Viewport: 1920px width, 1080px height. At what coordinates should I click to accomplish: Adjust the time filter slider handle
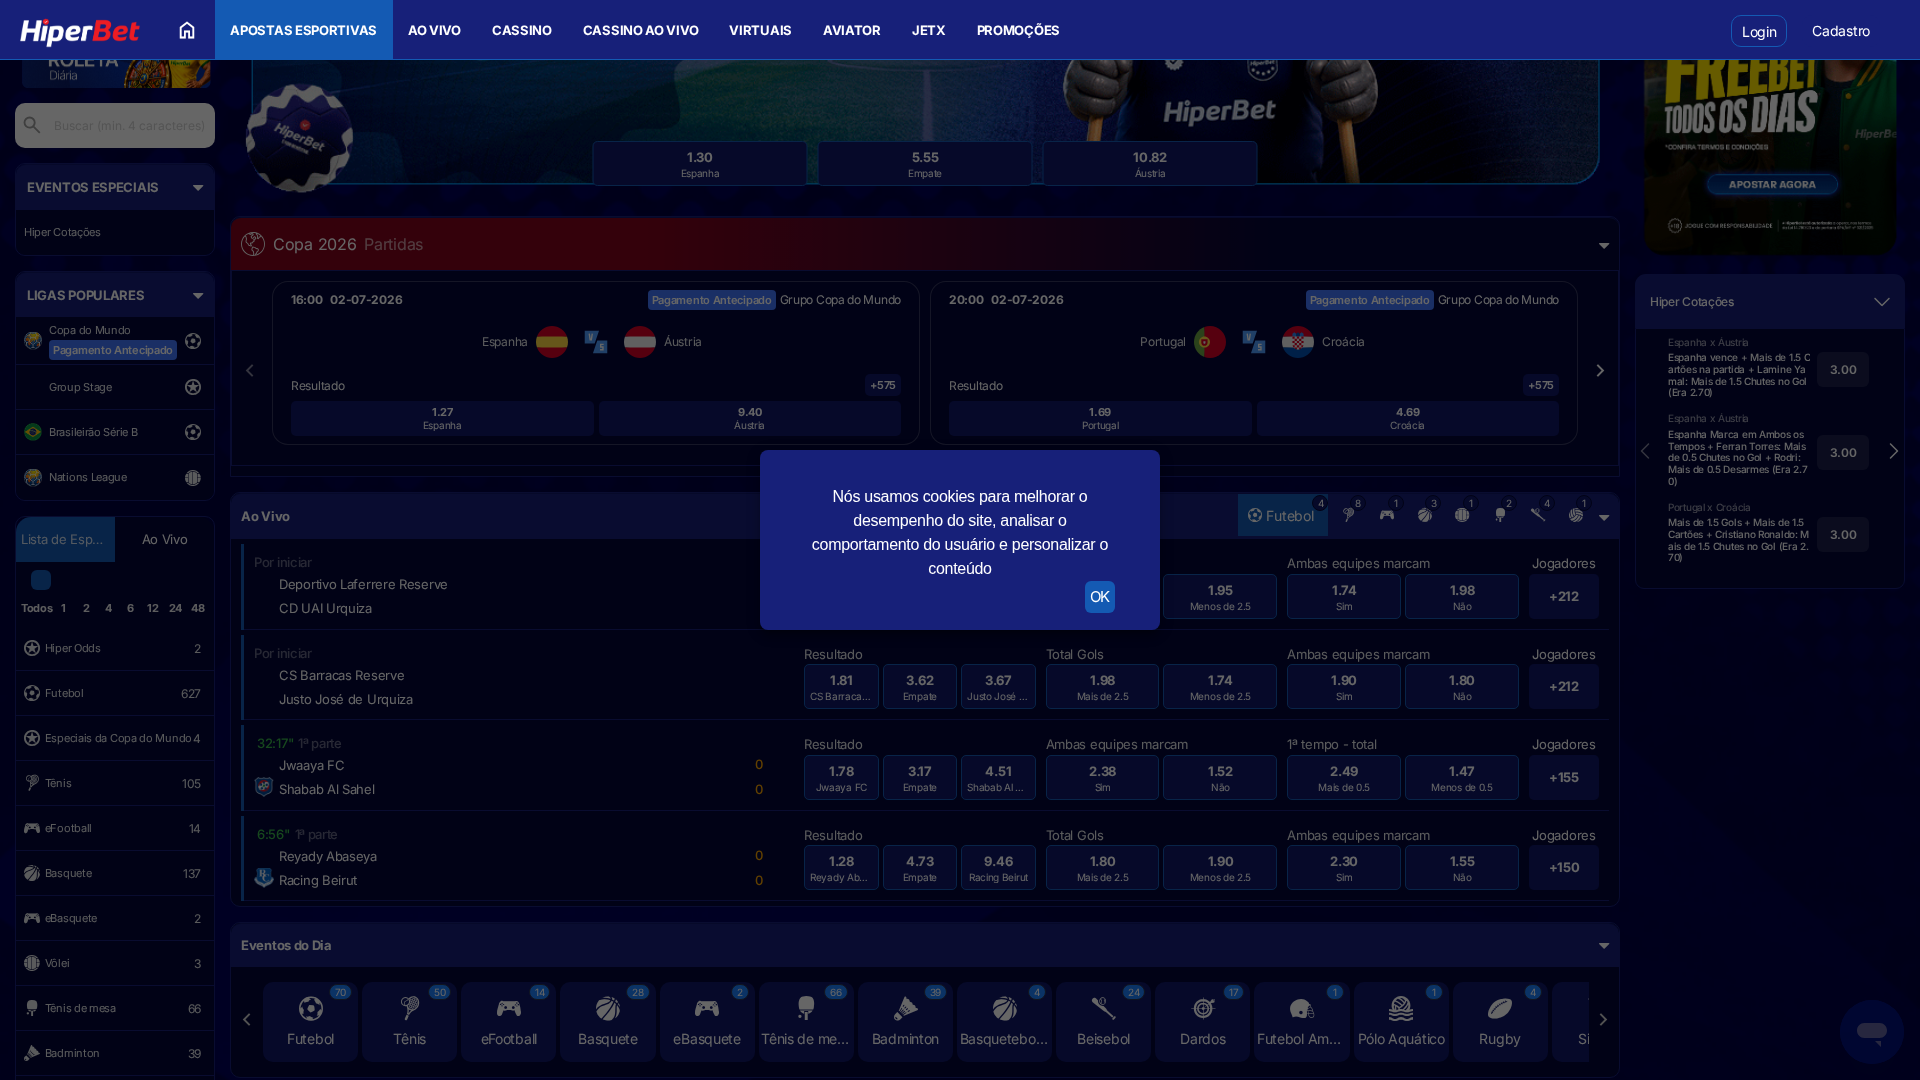(x=41, y=580)
